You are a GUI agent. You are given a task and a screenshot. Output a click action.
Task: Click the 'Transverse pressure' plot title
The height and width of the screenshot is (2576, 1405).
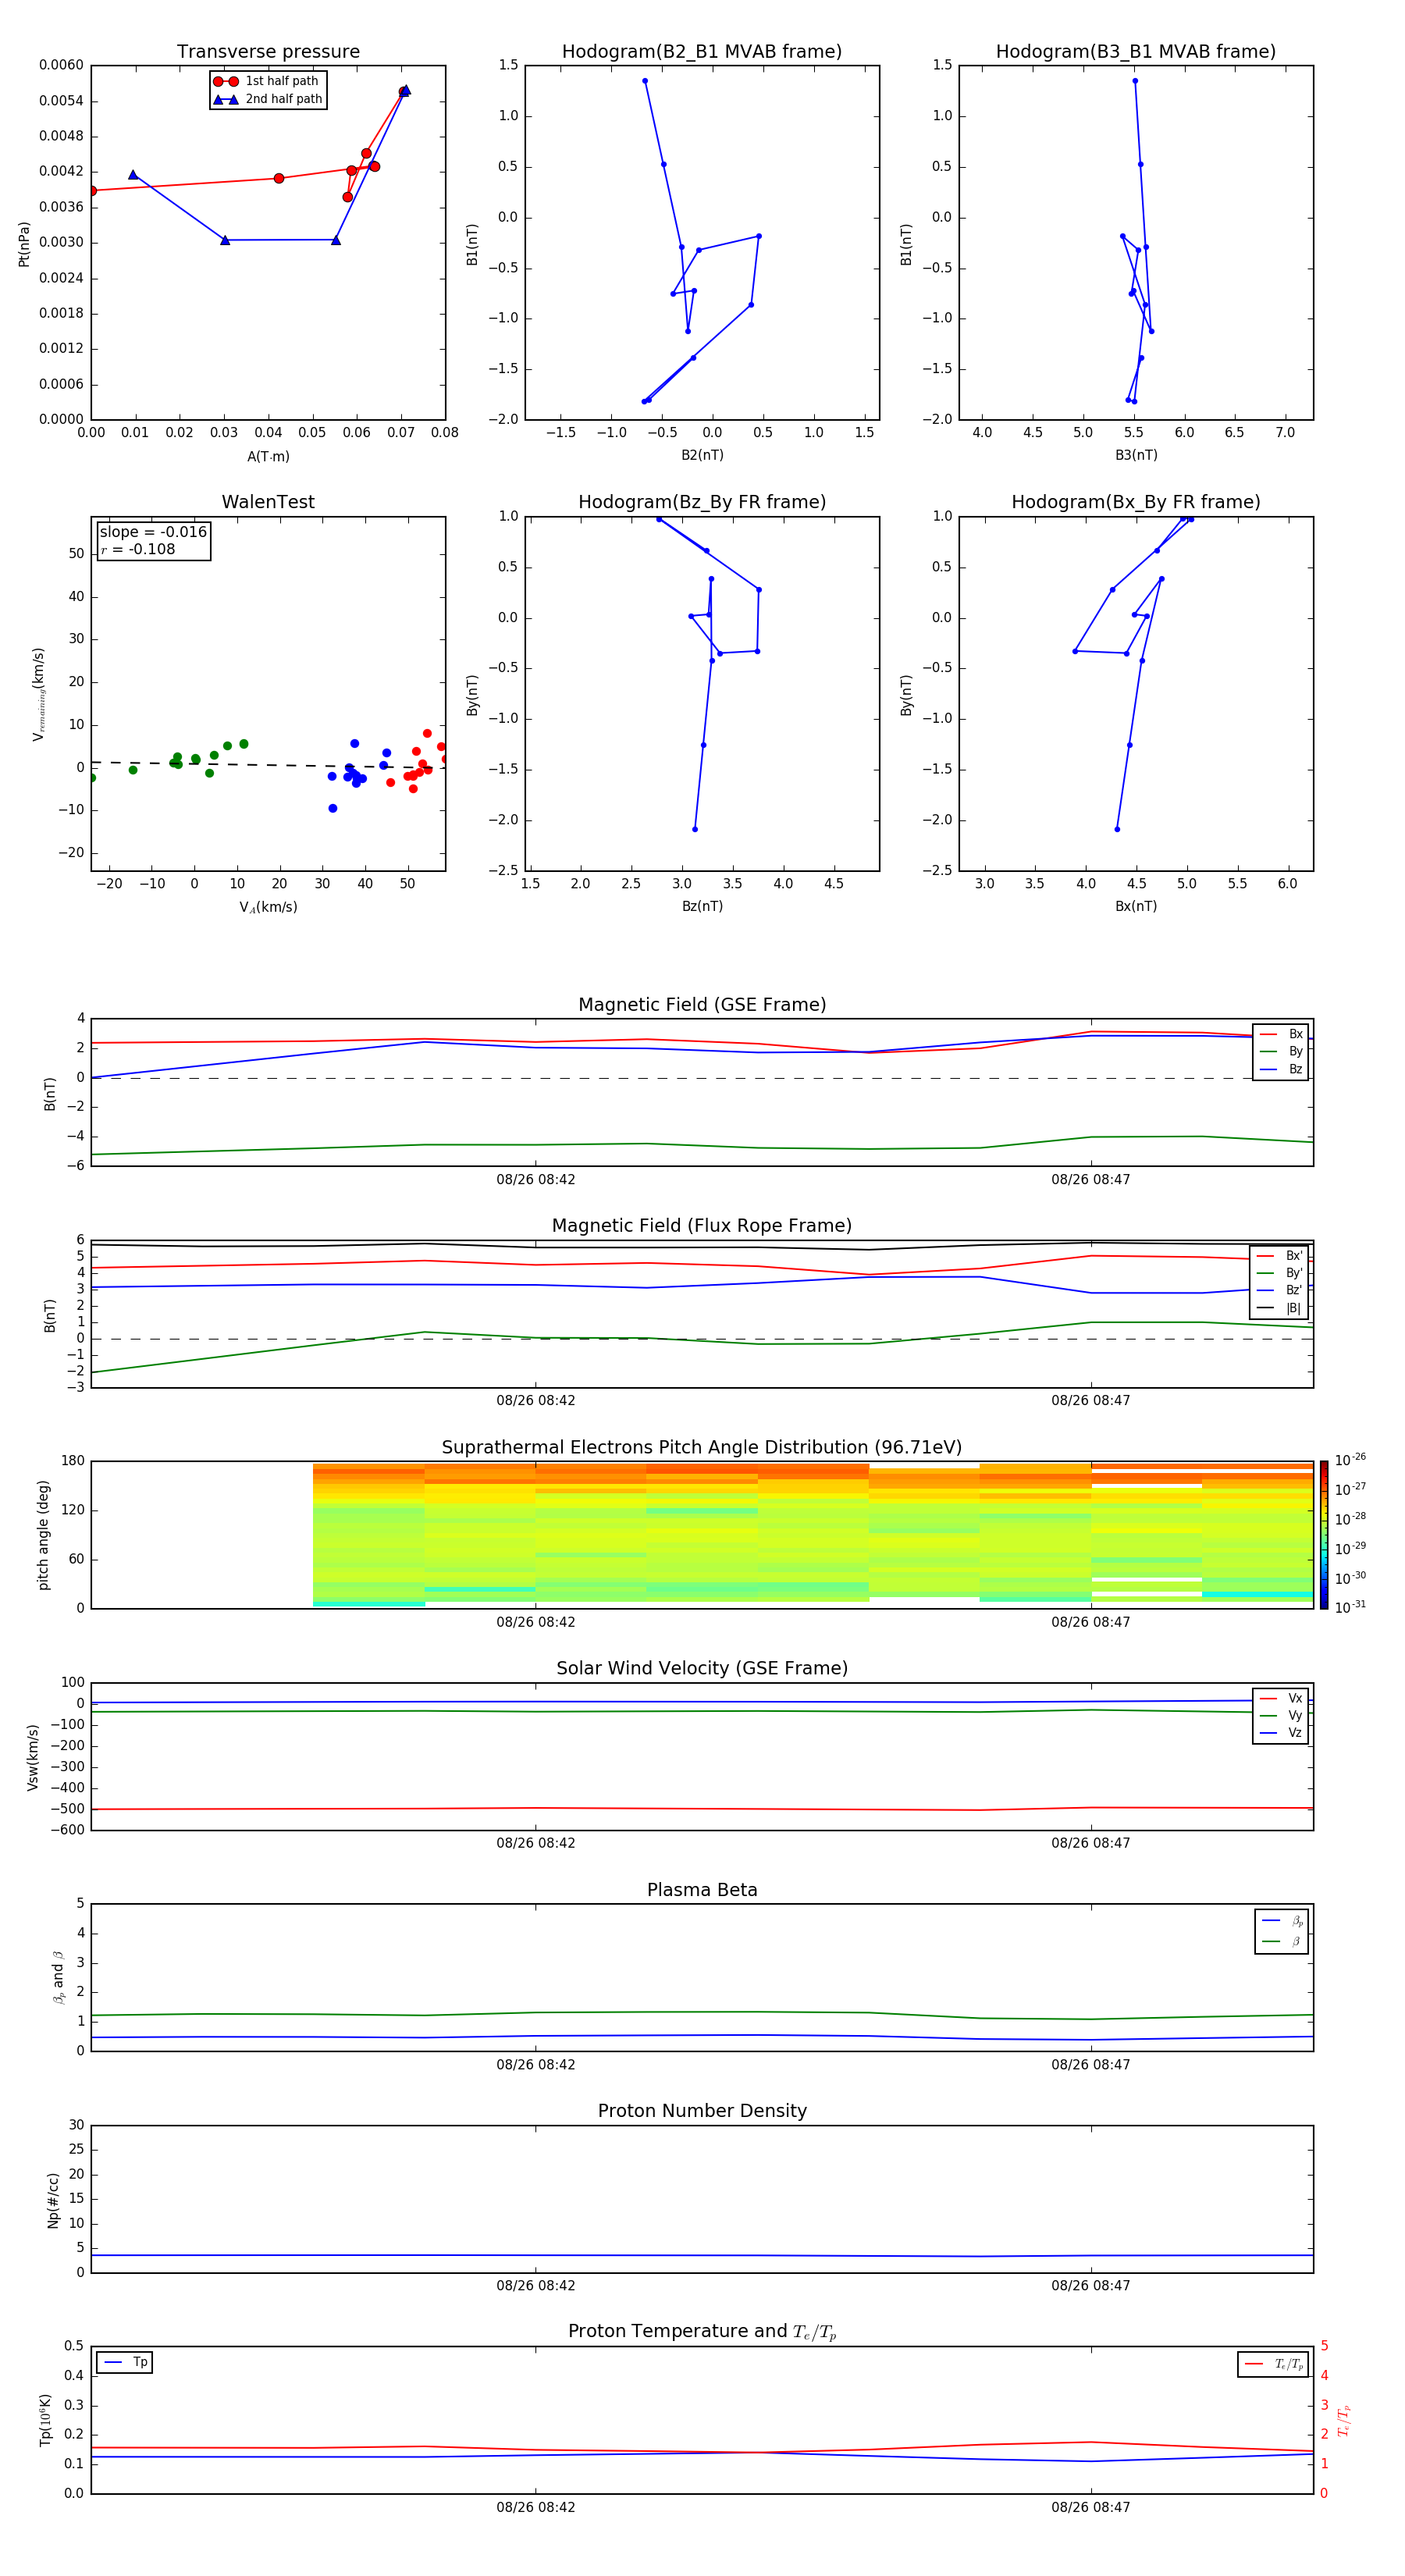[268, 52]
